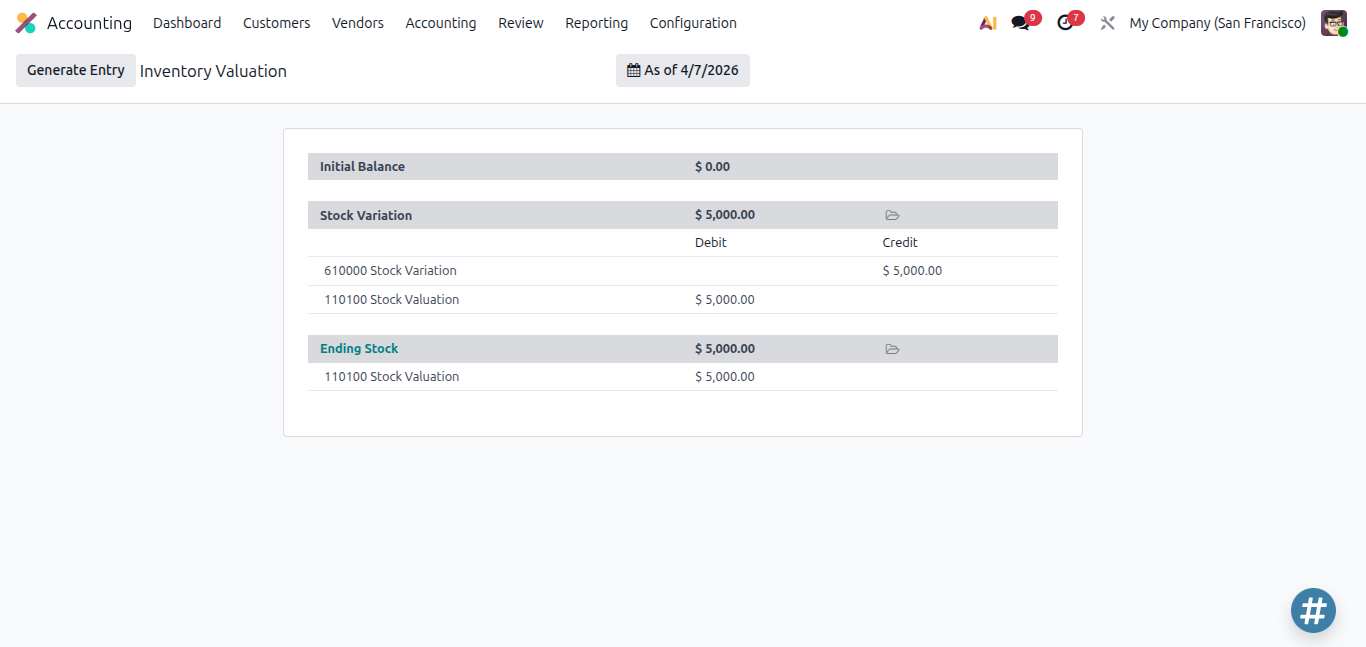Click the Odoo Accounting app logo icon
The height and width of the screenshot is (647, 1366).
[x=26, y=23]
